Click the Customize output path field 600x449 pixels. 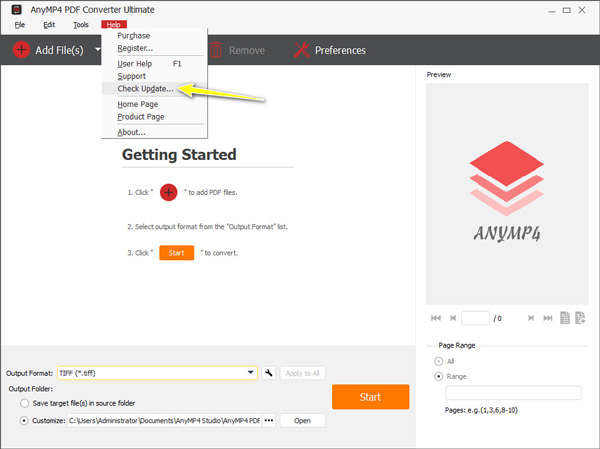164,420
